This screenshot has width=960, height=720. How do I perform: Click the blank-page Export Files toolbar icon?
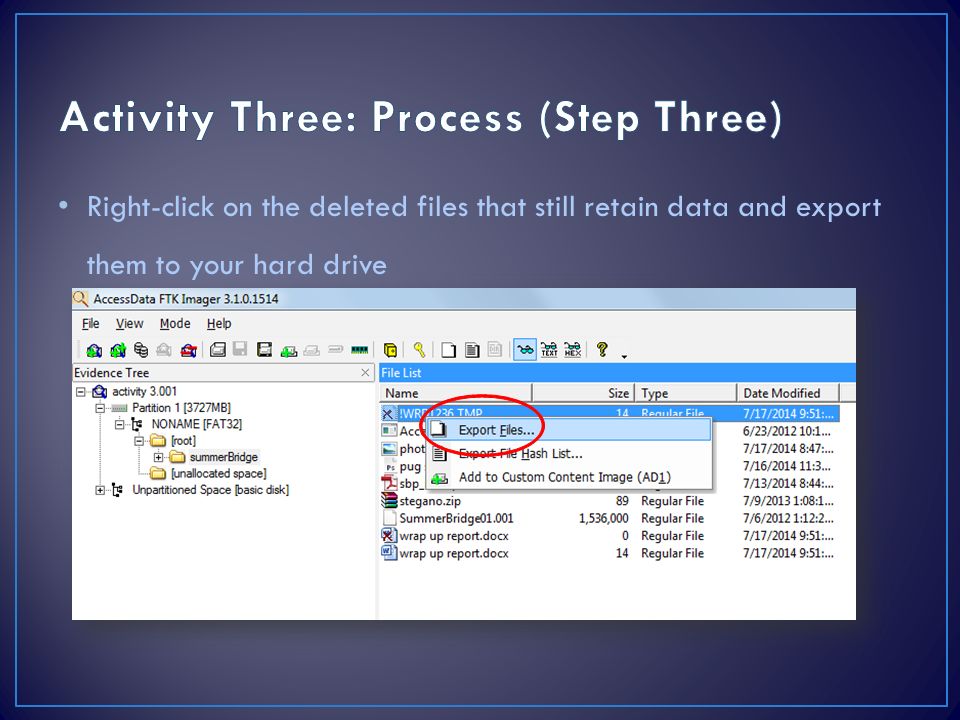tap(449, 350)
